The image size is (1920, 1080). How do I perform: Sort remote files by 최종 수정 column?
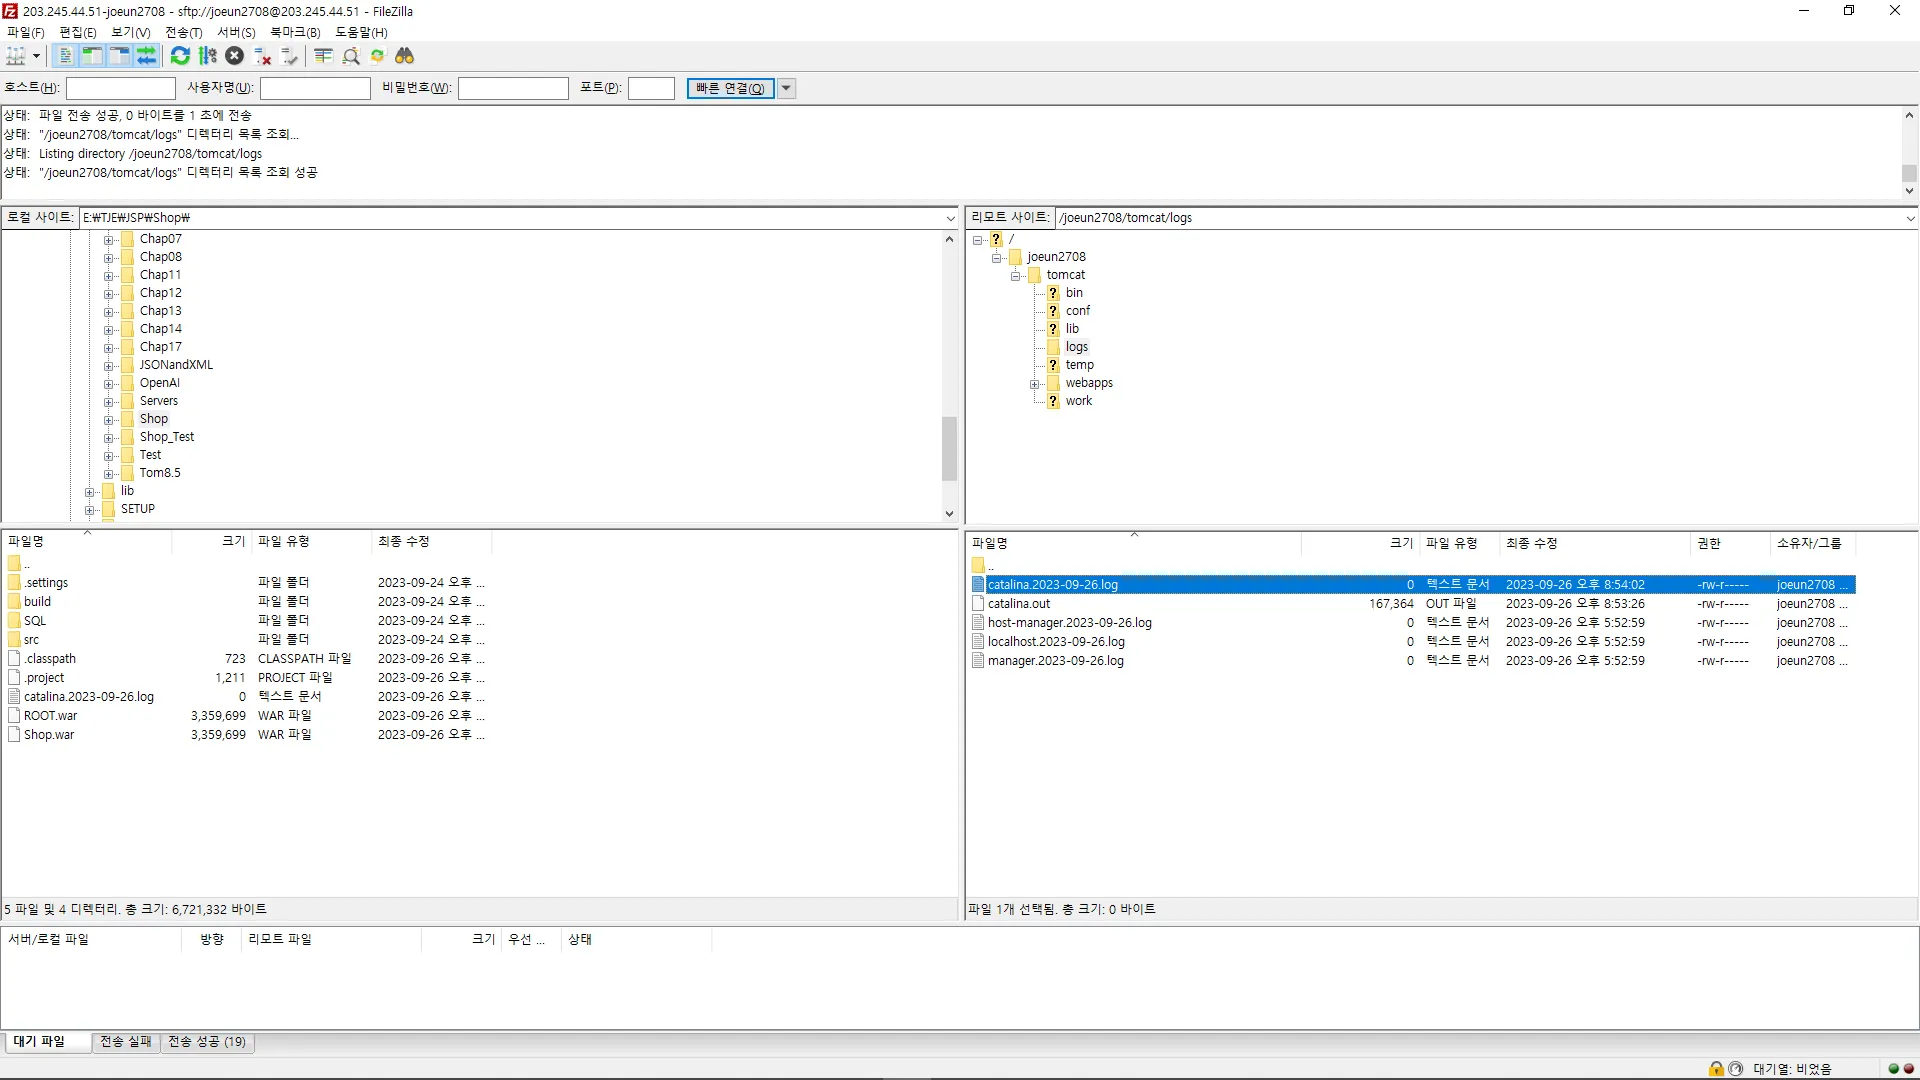tap(1531, 543)
